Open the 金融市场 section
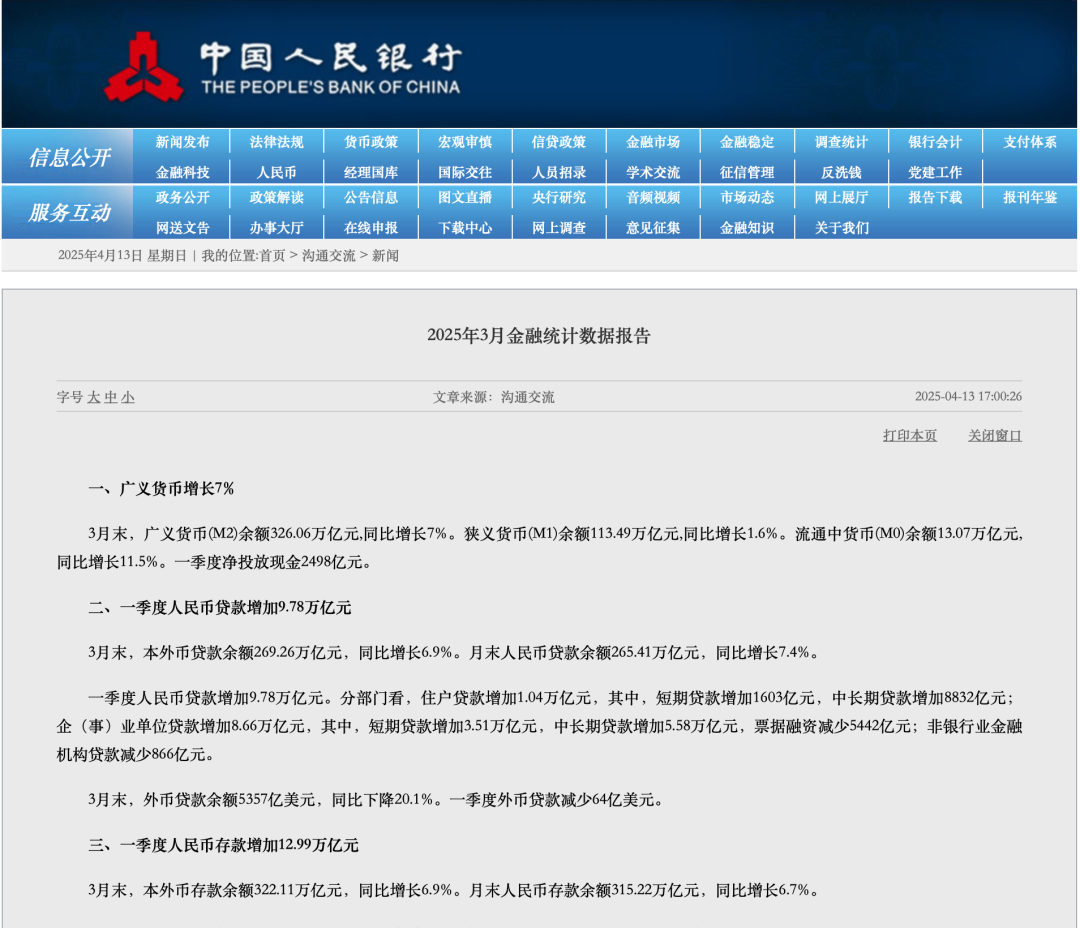Viewport: 1080px width, 928px height. 653,142
